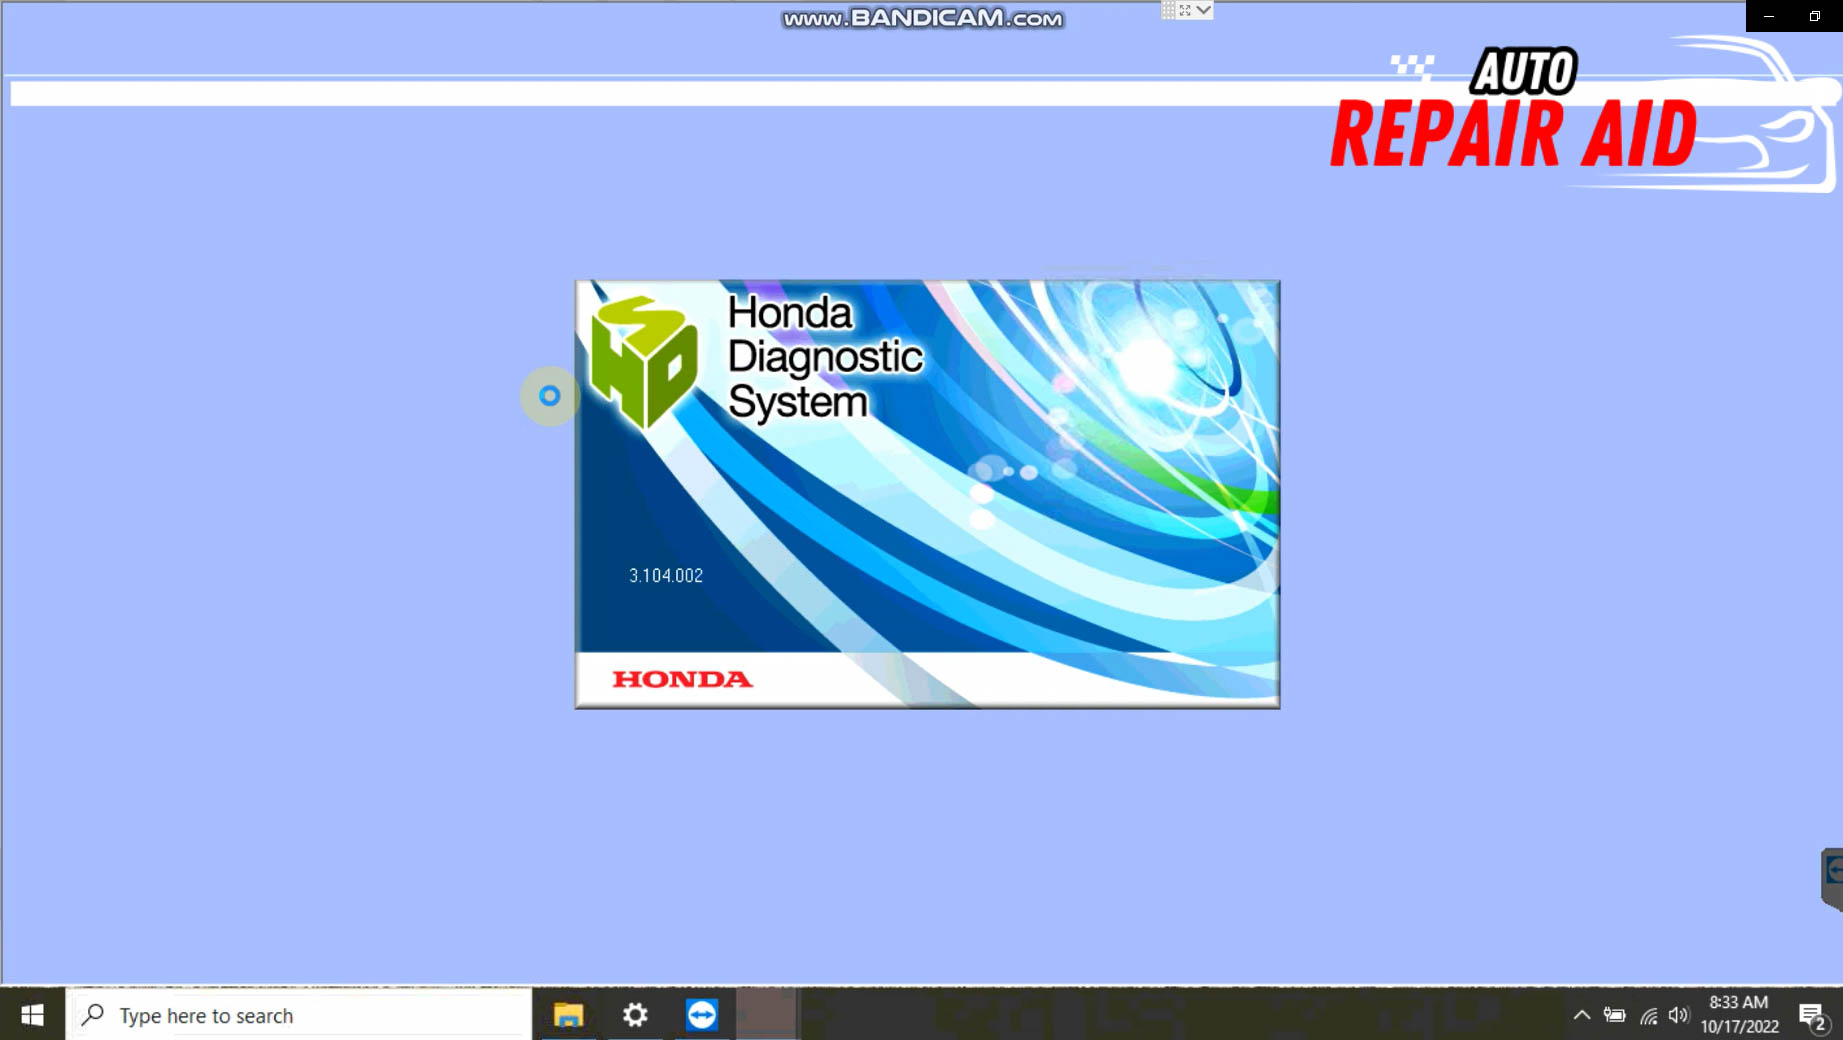
Task: Show hidden system tray icons
Action: pos(1582,1015)
